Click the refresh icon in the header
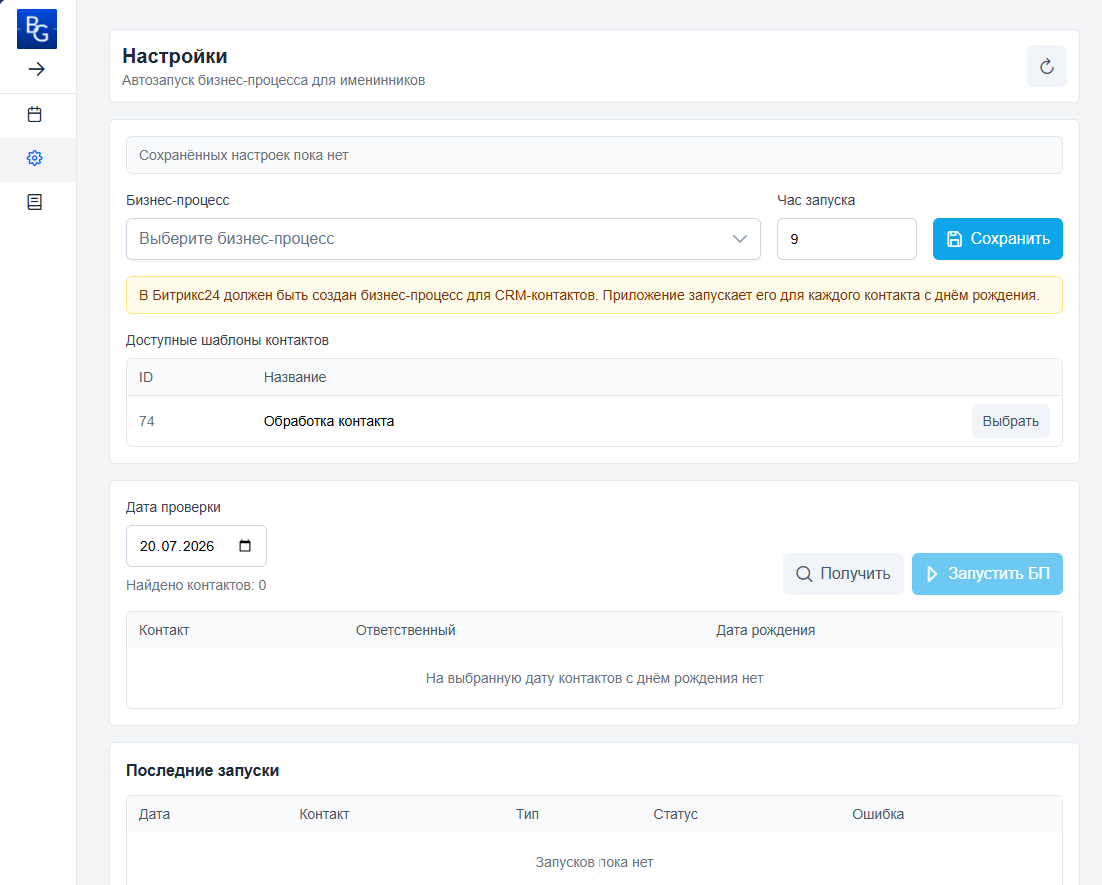Viewport: 1102px width, 885px height. pyautogui.click(x=1046, y=66)
